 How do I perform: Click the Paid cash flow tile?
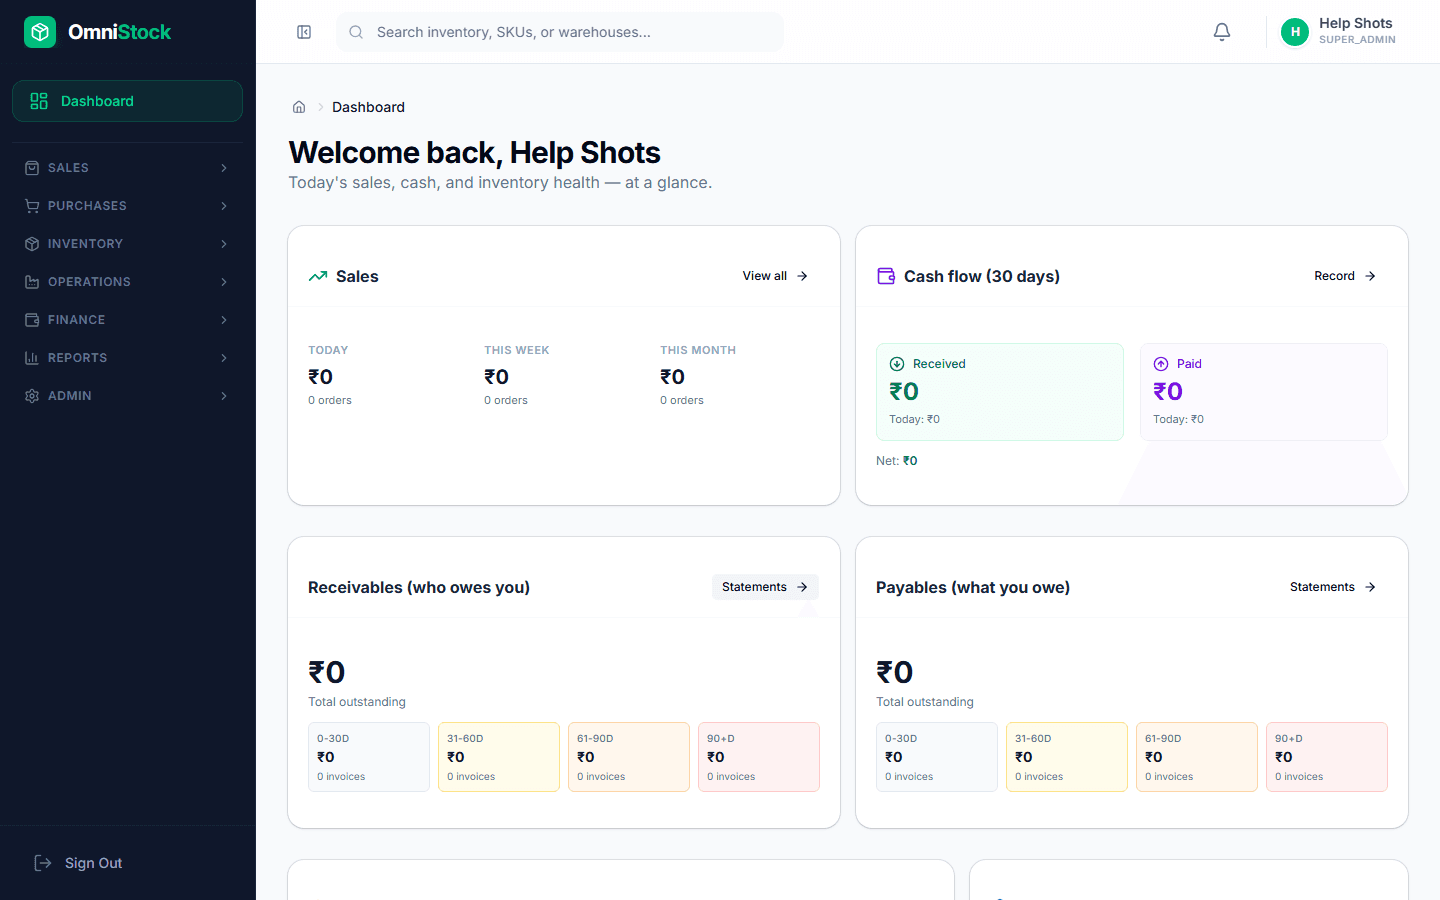[x=1264, y=392]
